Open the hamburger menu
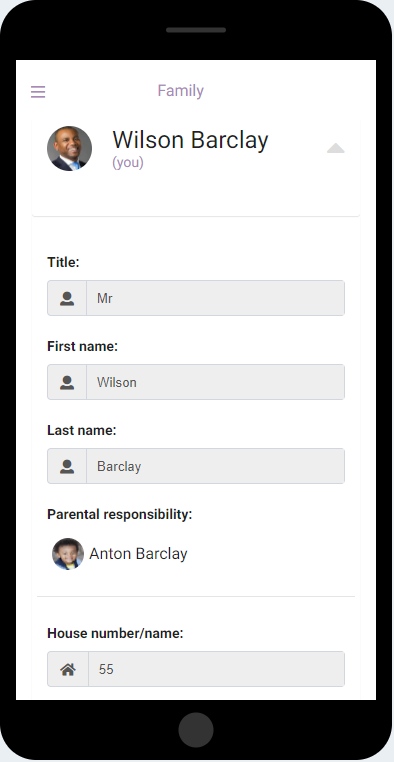 [x=38, y=92]
